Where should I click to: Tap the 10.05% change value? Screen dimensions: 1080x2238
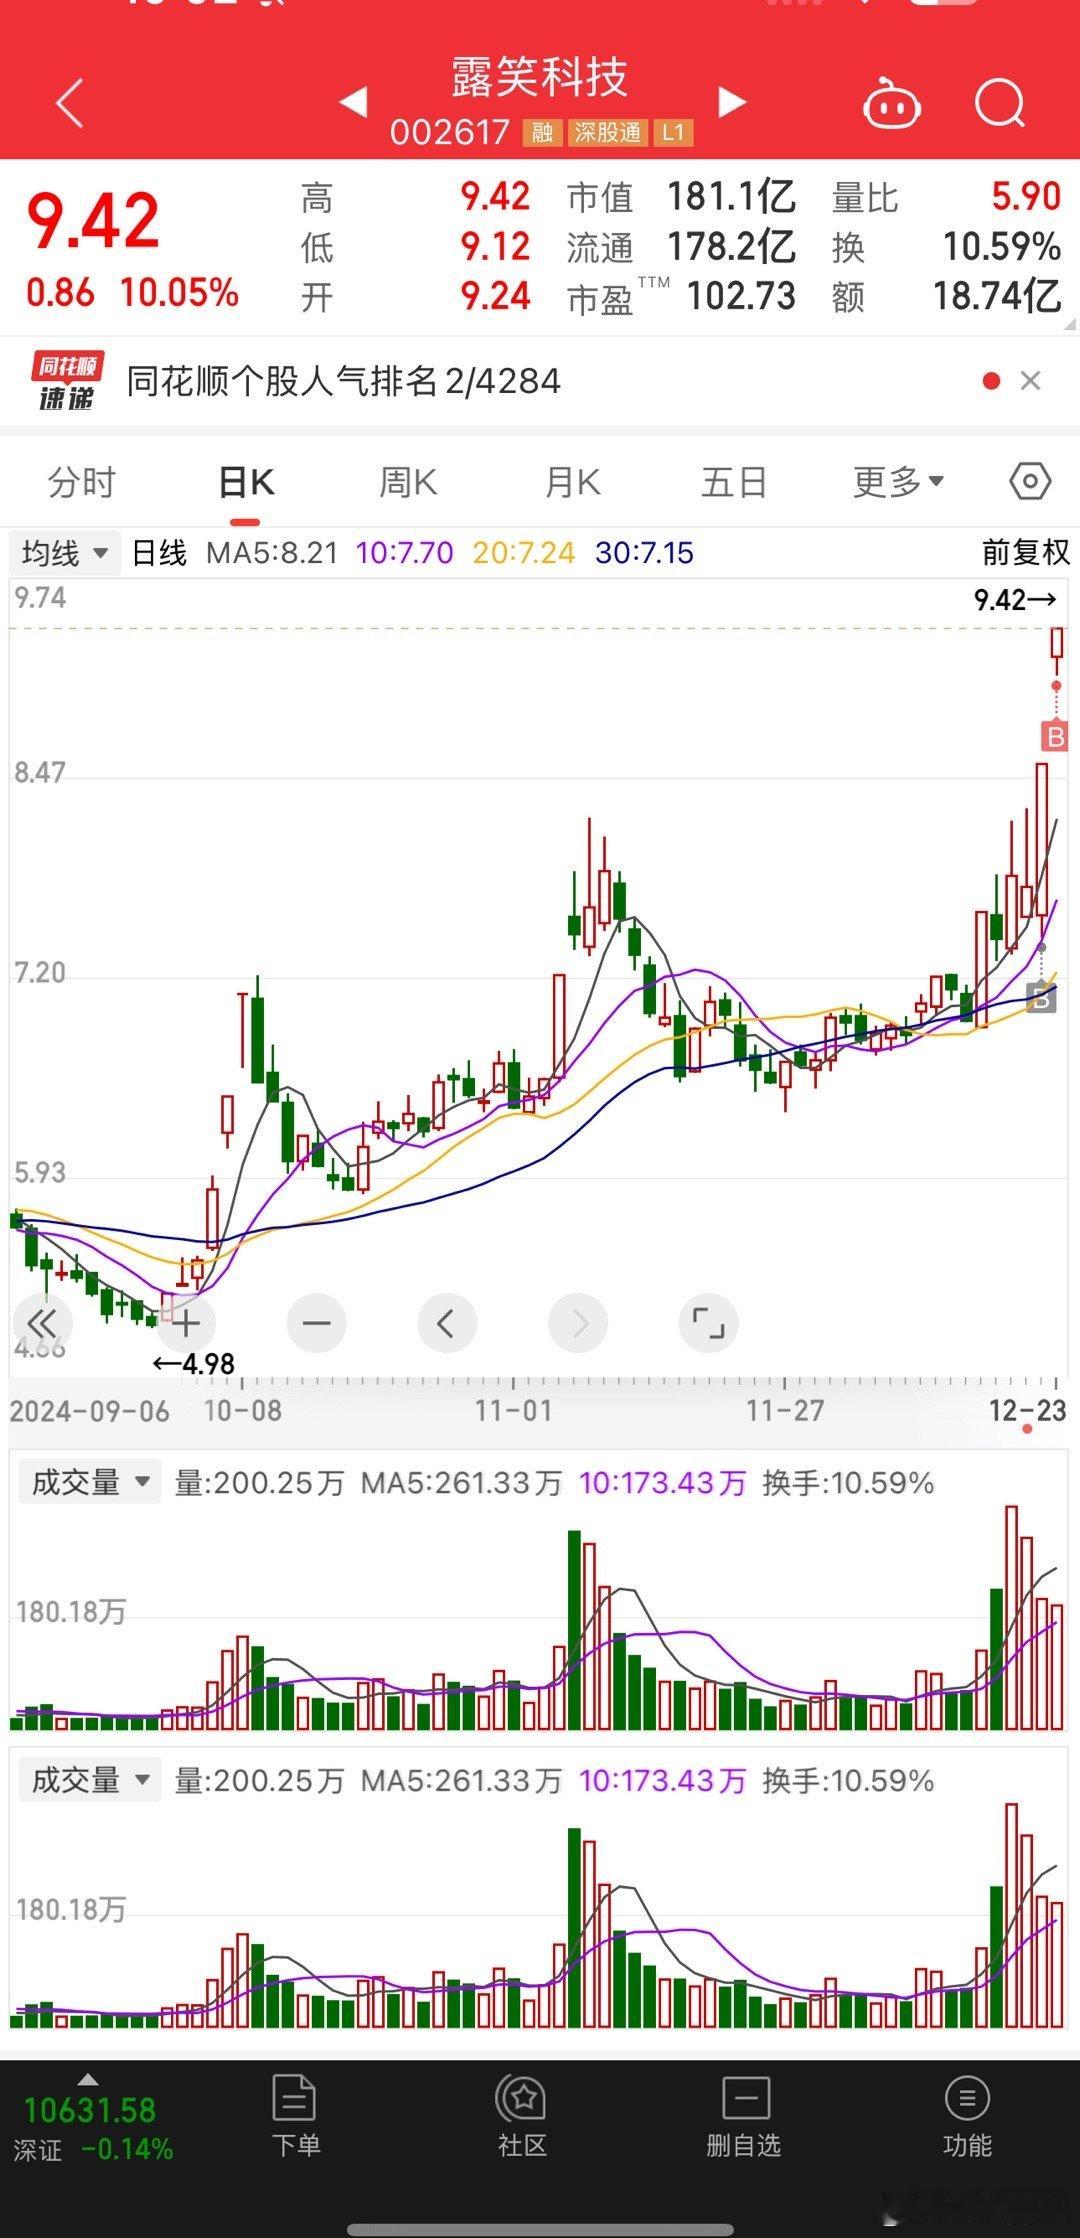179,293
